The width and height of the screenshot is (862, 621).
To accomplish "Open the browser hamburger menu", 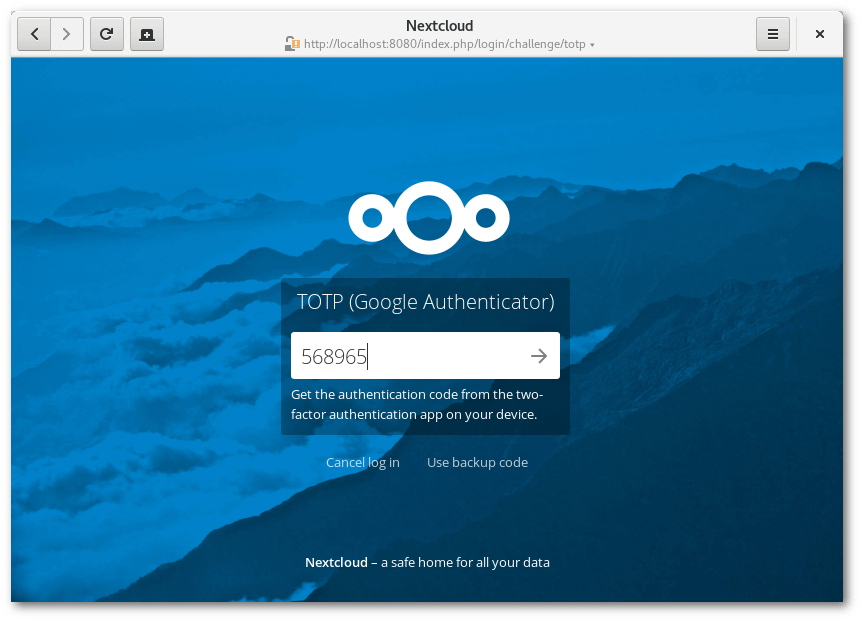I will coord(772,34).
